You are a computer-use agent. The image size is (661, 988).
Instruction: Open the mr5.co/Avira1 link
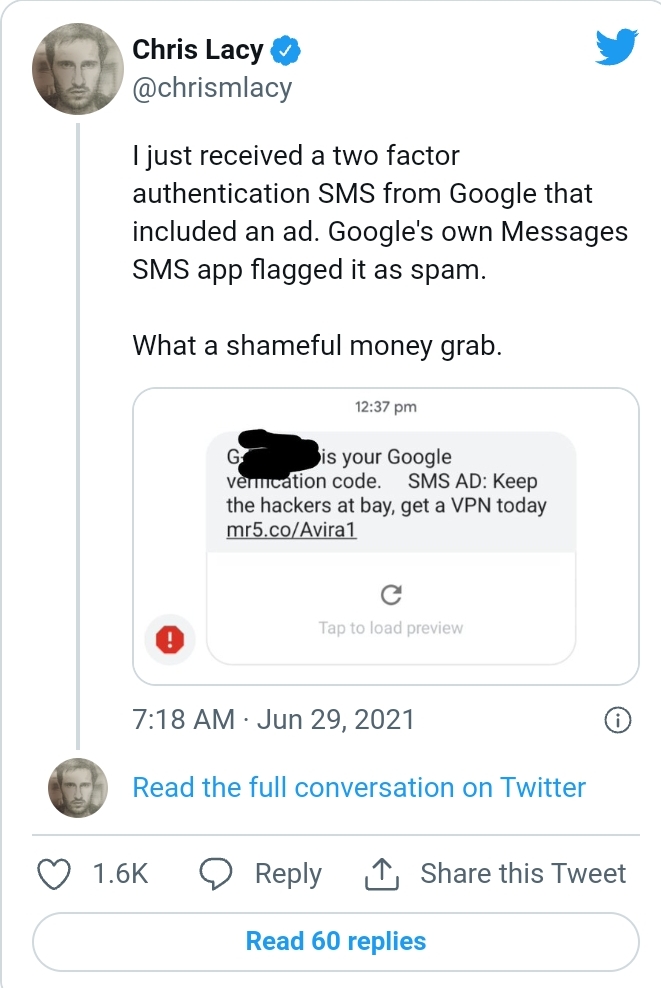[292, 529]
